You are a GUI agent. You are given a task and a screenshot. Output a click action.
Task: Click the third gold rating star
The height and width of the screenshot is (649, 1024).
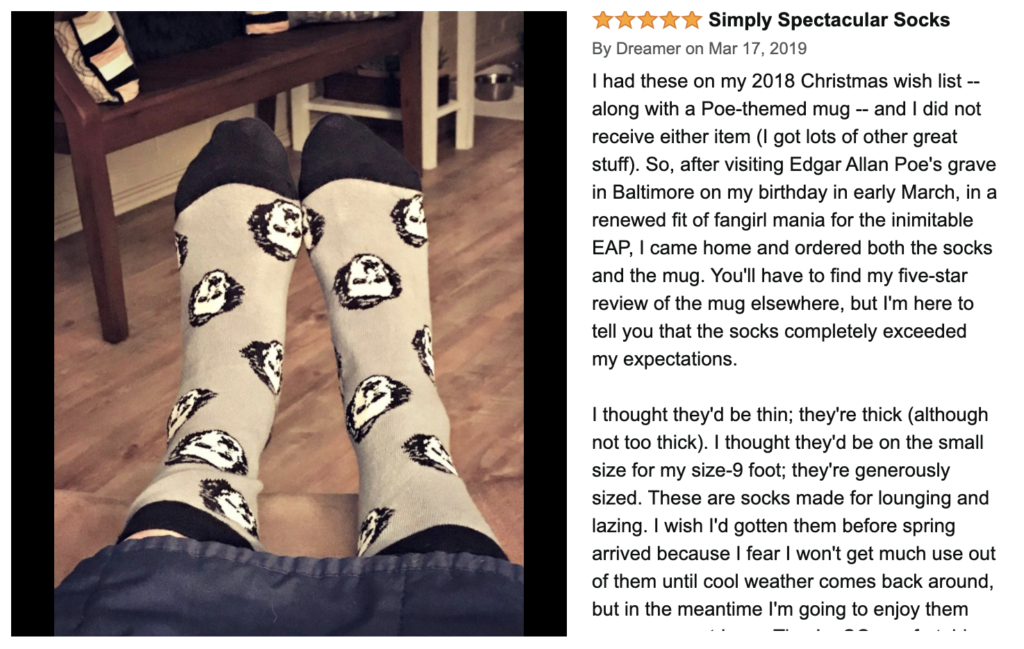647,20
